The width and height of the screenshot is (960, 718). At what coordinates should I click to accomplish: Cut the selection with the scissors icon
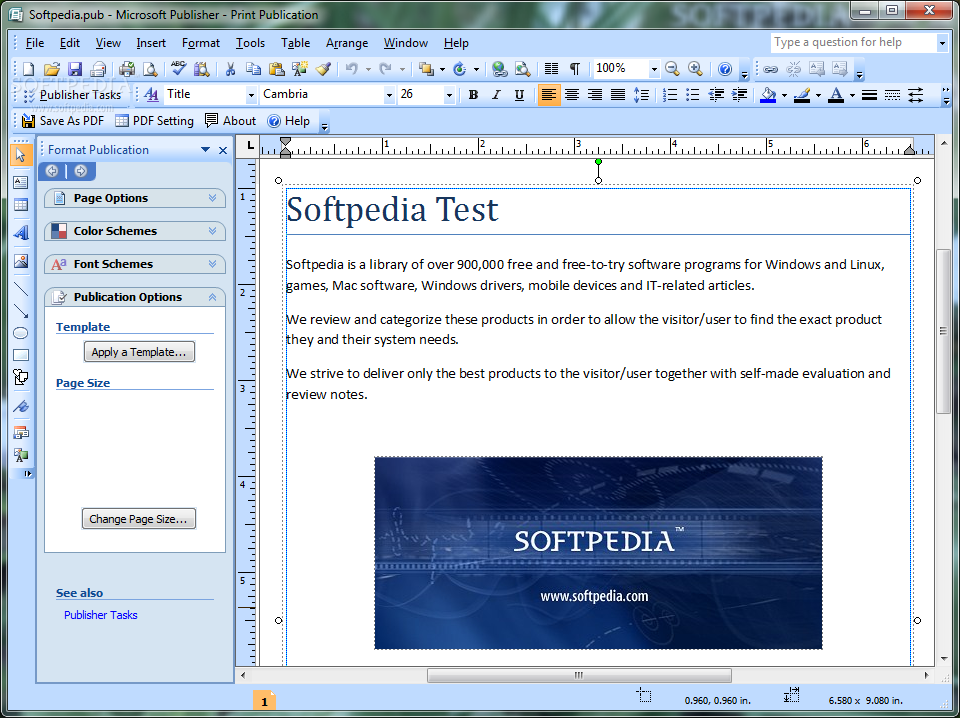tap(230, 69)
